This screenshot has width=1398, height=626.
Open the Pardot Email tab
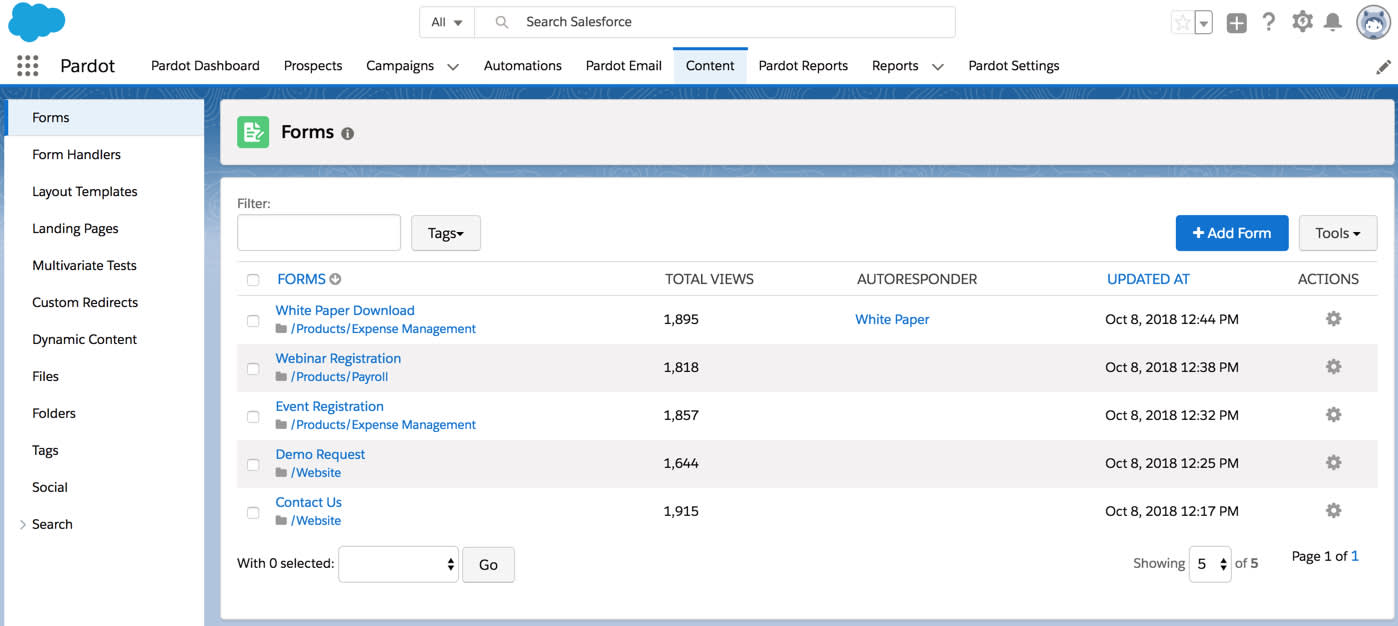coord(624,66)
